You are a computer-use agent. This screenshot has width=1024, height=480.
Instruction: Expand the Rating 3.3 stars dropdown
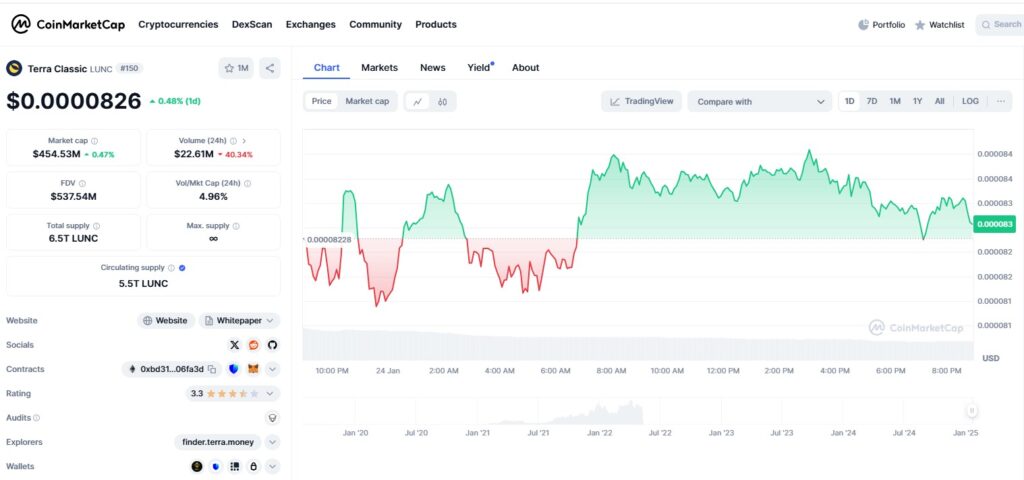tap(272, 393)
